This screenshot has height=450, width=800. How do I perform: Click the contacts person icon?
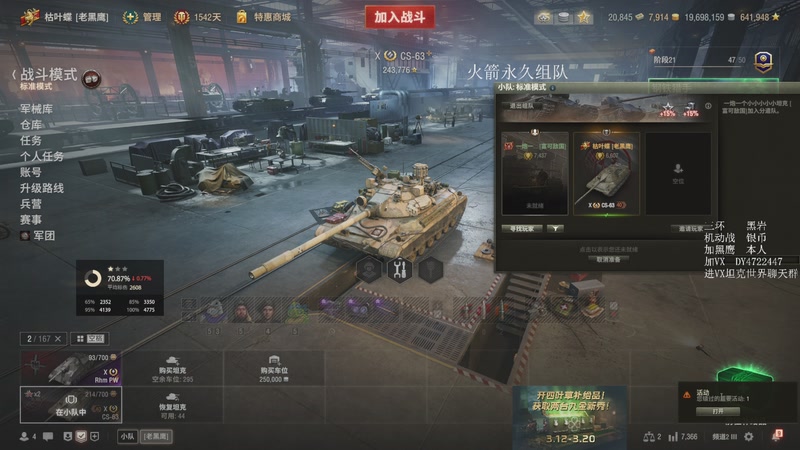click(x=24, y=437)
